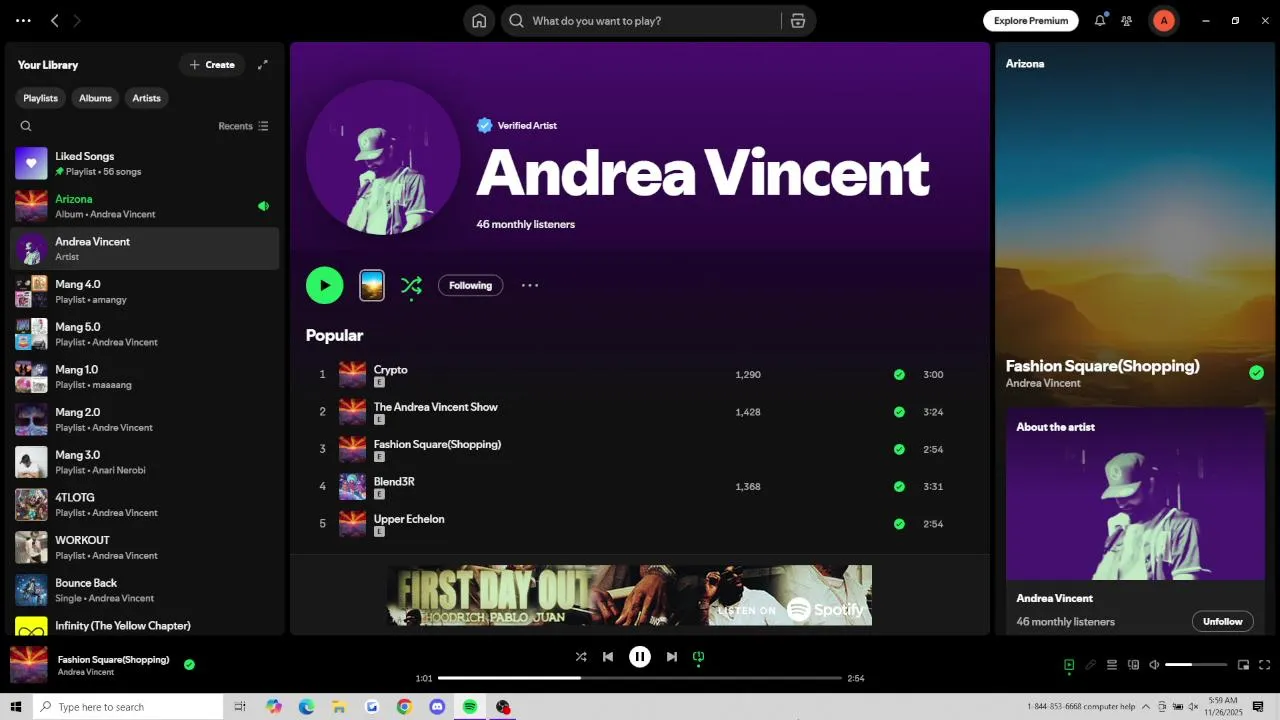This screenshot has height=720, width=1280.
Task: Open the miniplayer icon
Action: click(1244, 665)
